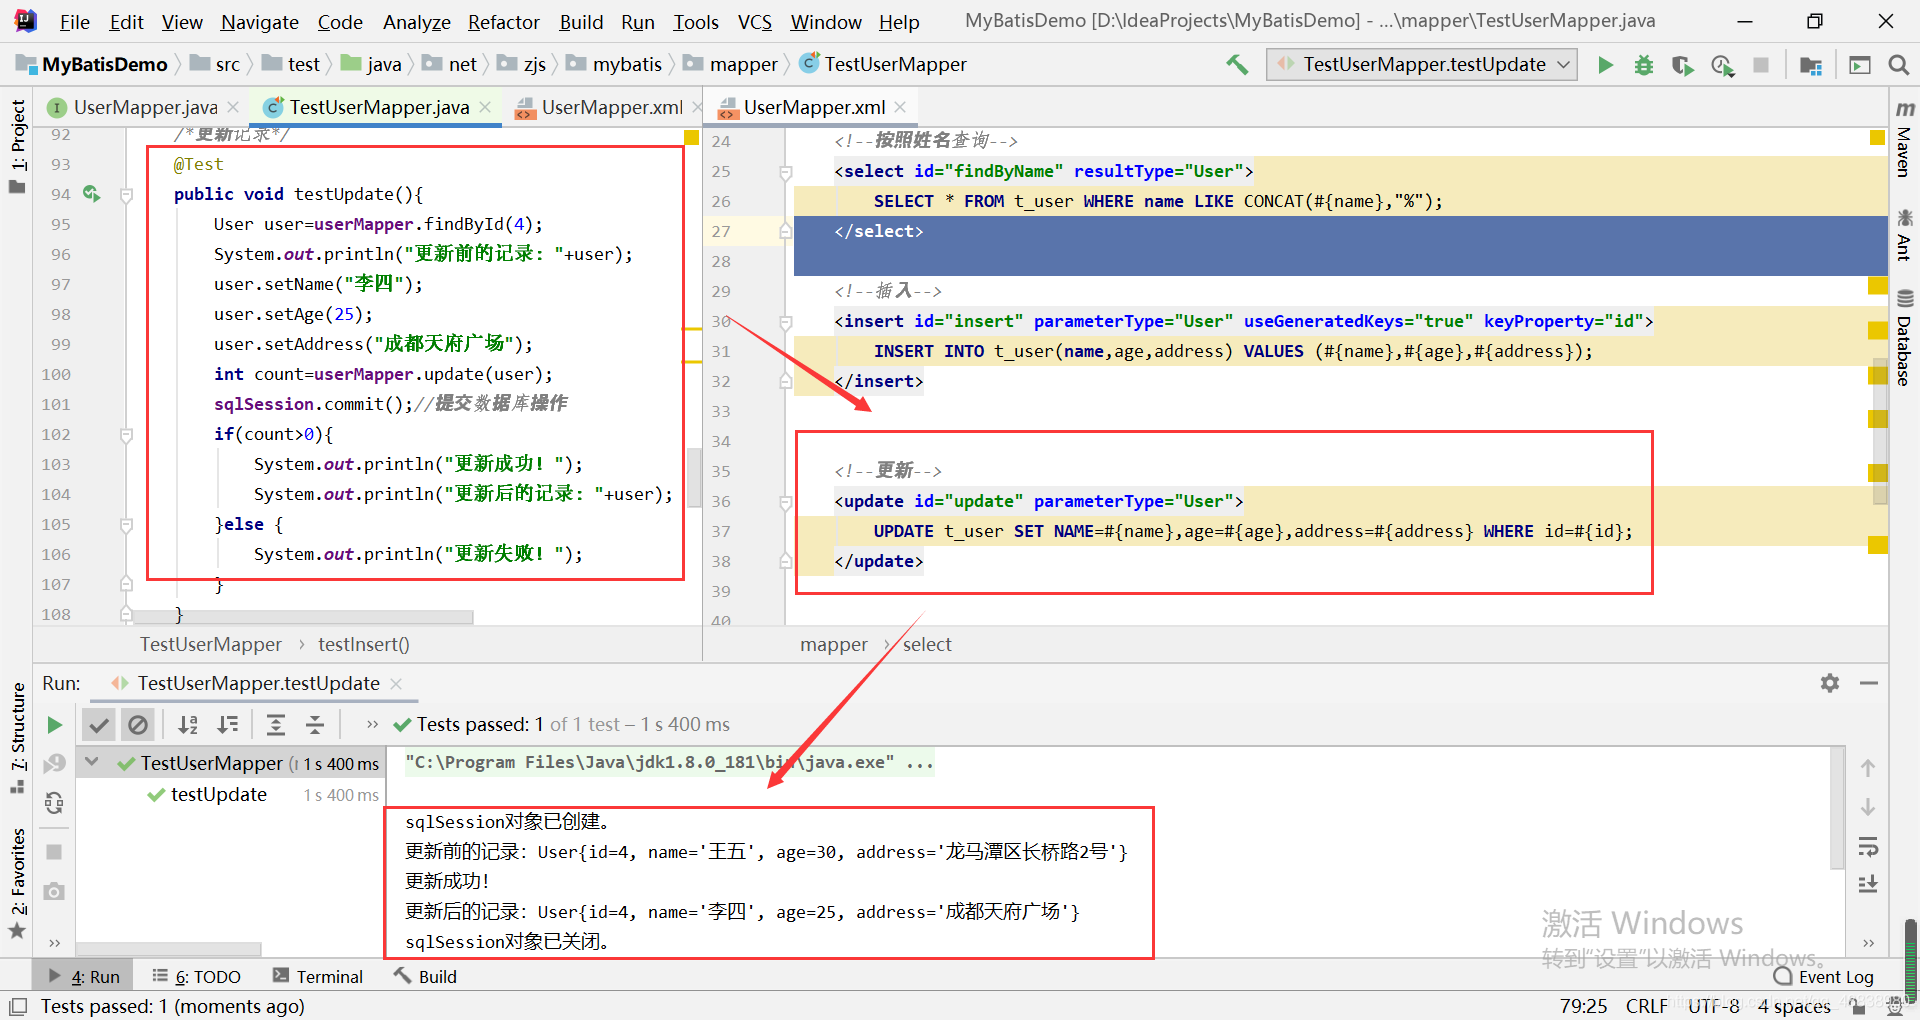Fold the if block at line 102

127,435
